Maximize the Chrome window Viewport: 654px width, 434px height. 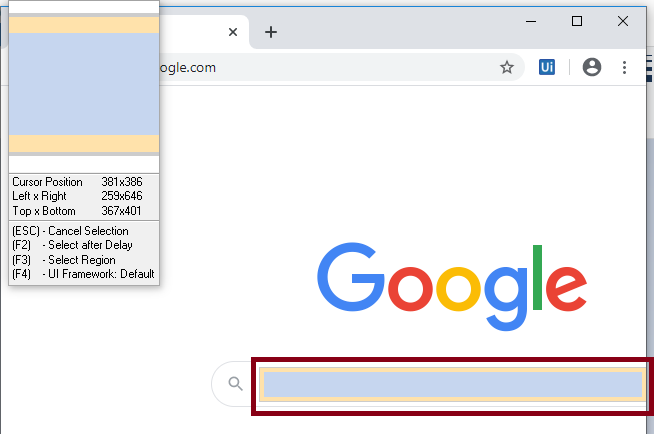pyautogui.click(x=577, y=21)
